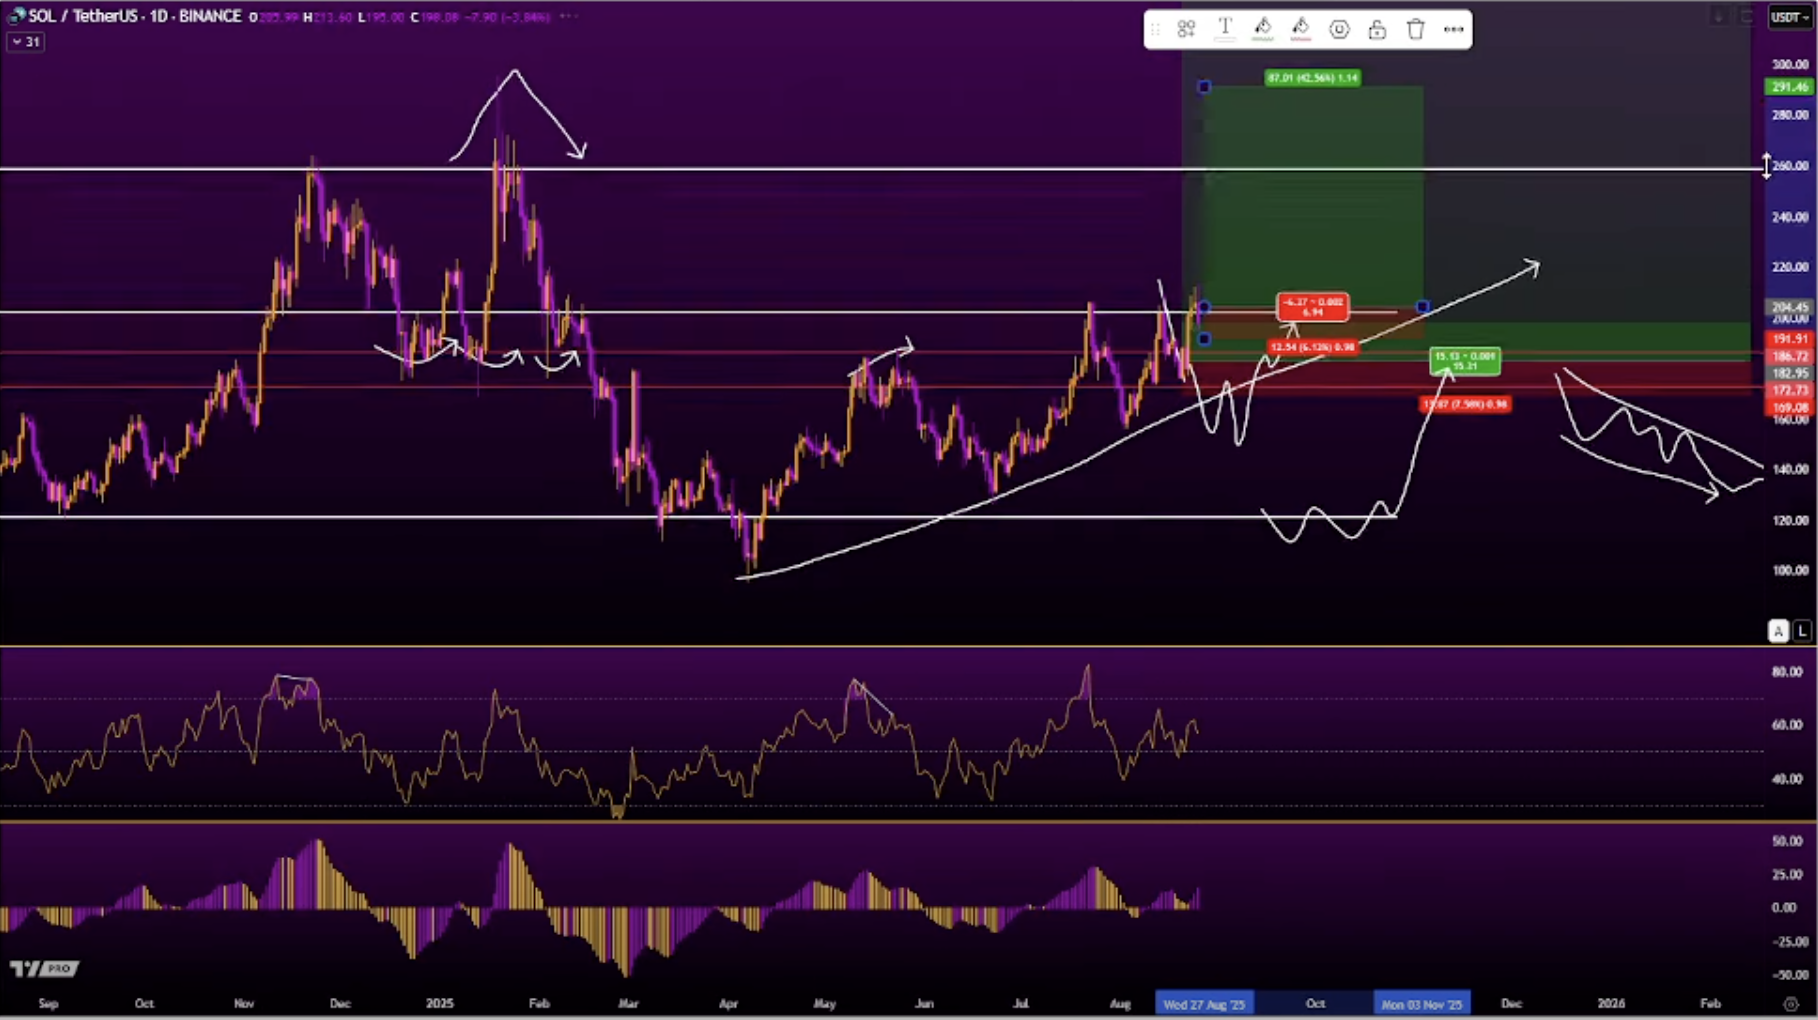Expand the collapsed indicators legend '31'

pos(25,42)
